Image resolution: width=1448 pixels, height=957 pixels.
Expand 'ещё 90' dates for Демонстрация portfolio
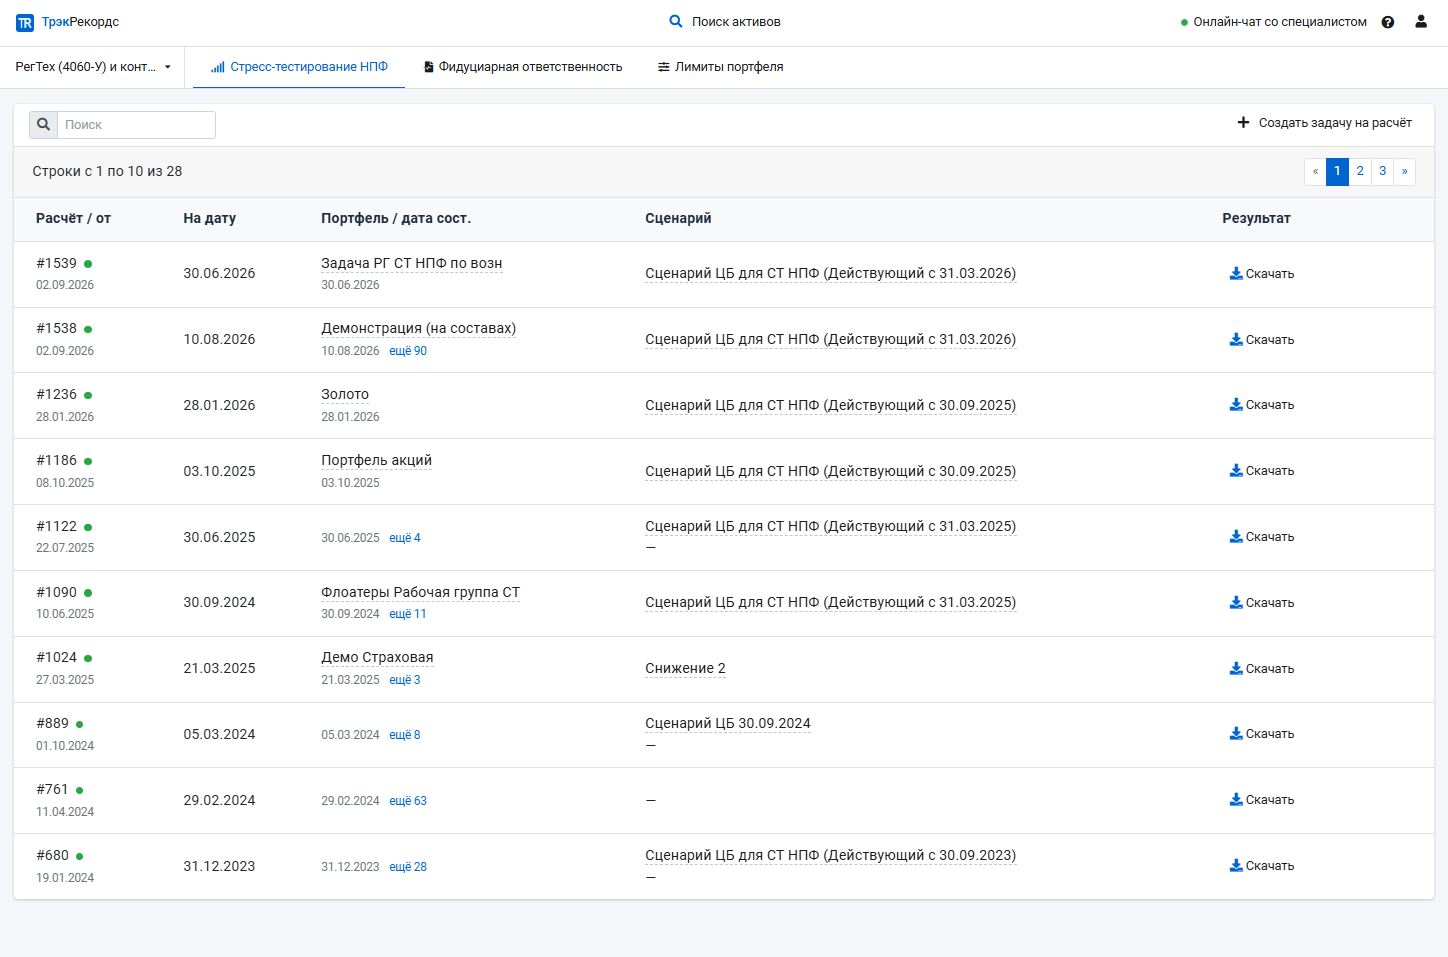pyautogui.click(x=408, y=351)
